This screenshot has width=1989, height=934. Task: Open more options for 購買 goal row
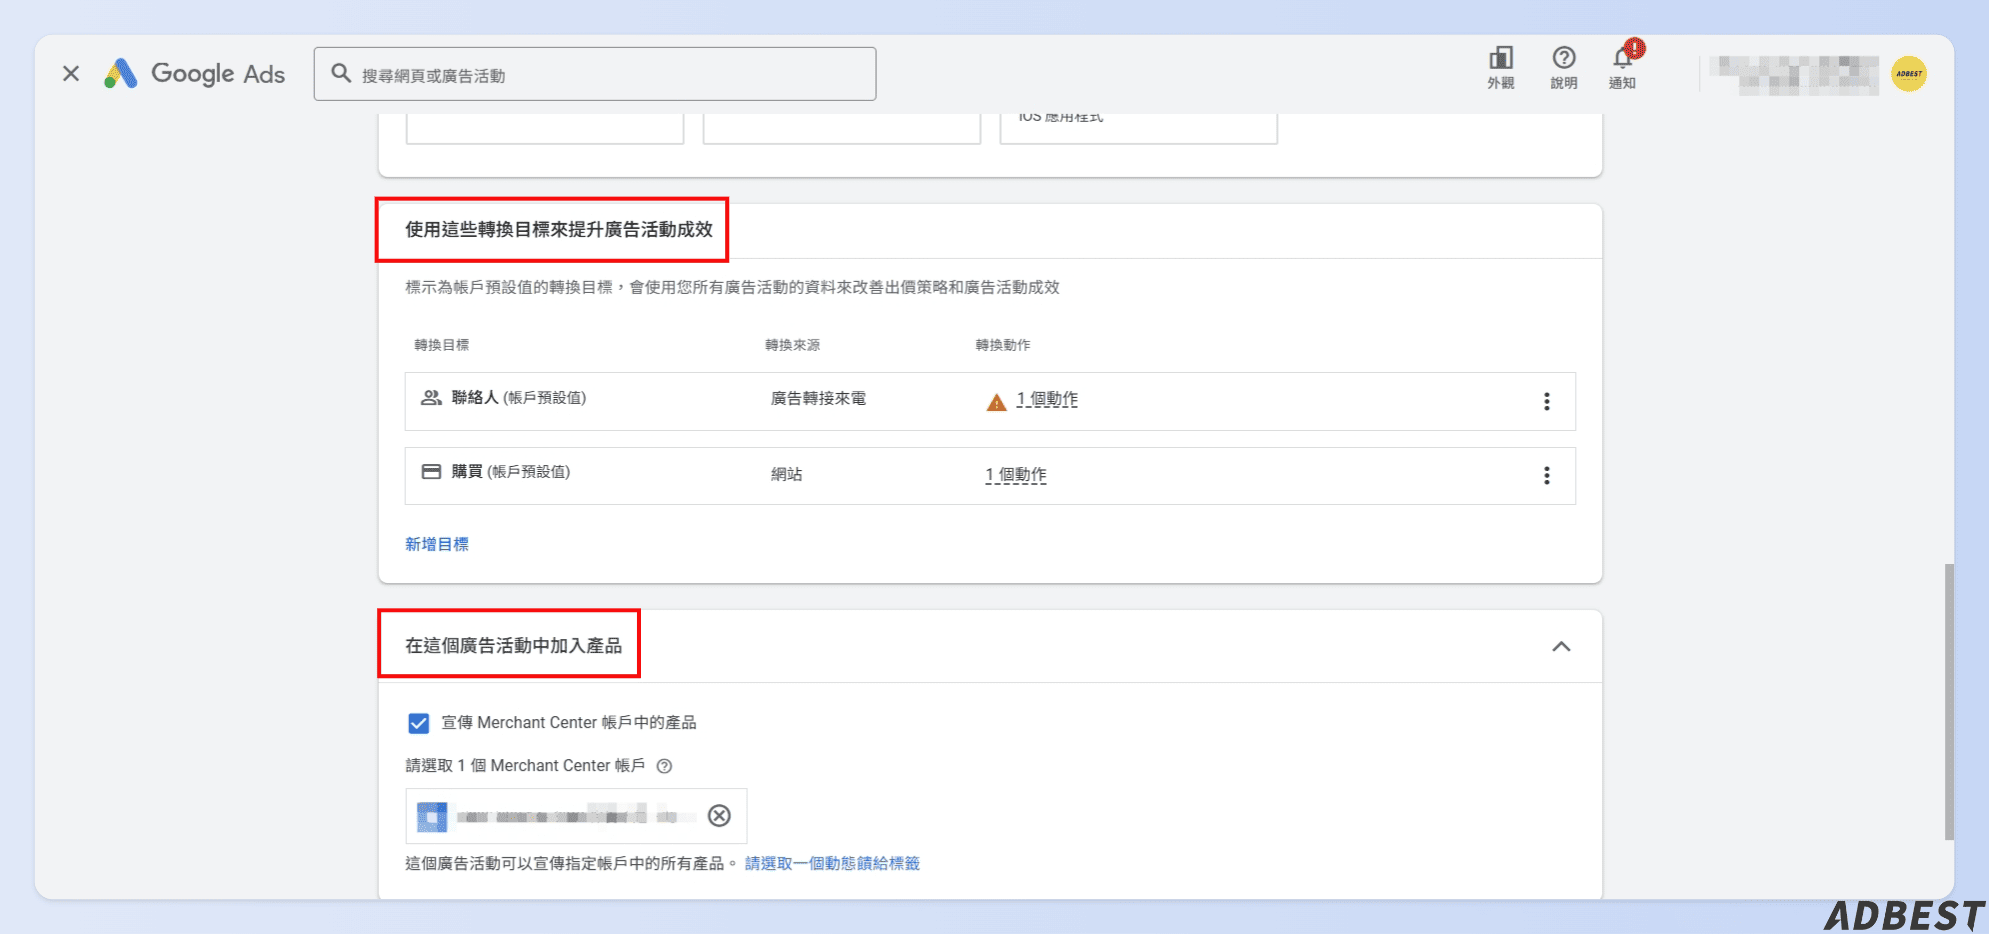pos(1546,475)
